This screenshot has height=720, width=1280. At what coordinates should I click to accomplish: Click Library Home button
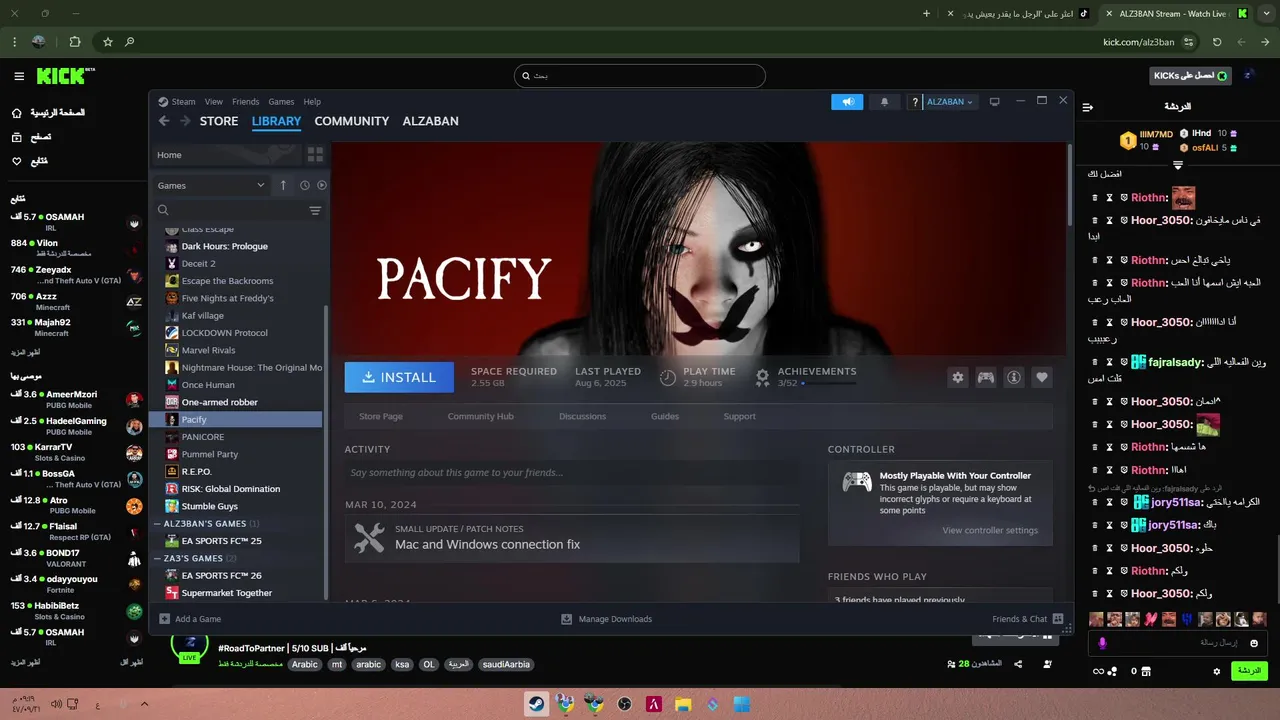click(x=226, y=155)
